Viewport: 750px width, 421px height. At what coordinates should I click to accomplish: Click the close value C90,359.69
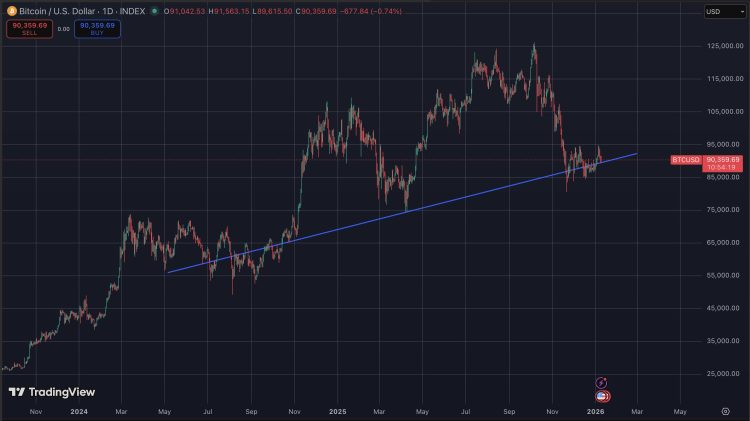pyautogui.click(x=316, y=11)
